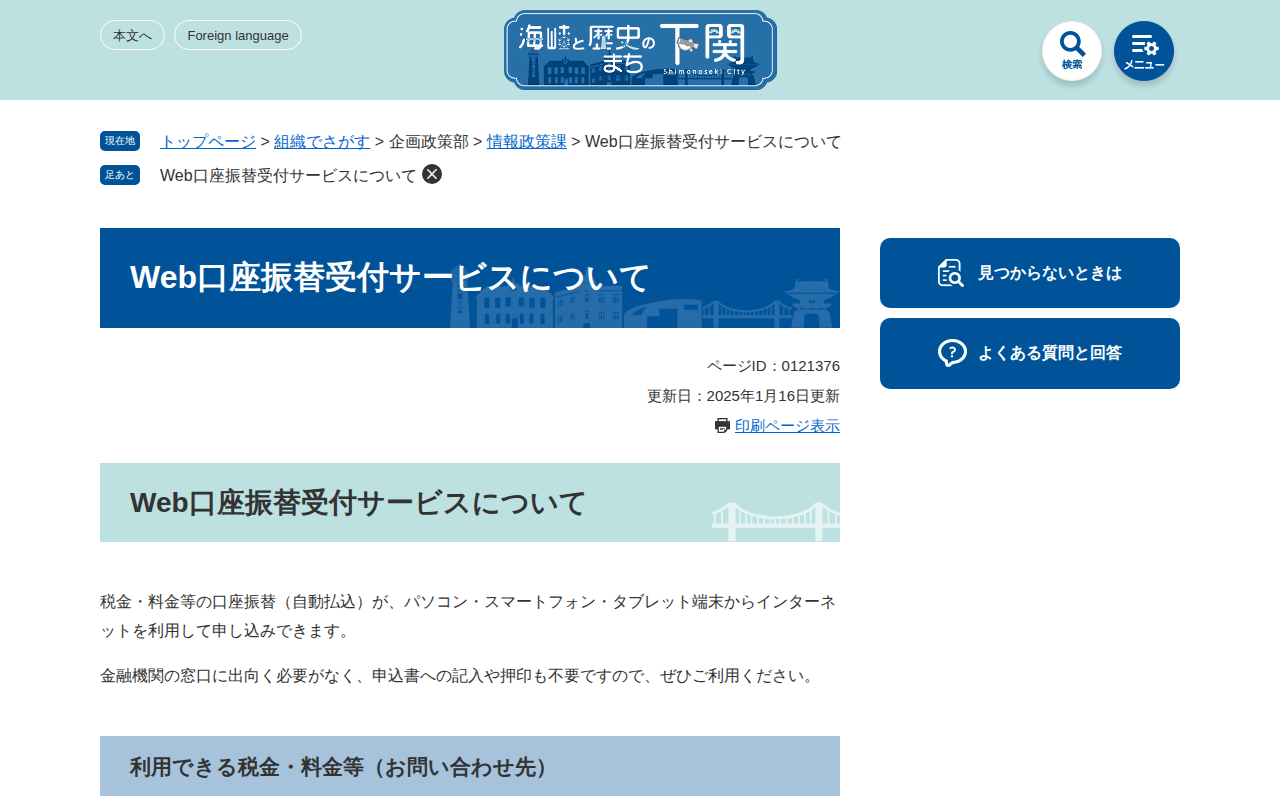Go to トップページ breadcrumb link
The height and width of the screenshot is (800, 1280).
coord(208,142)
